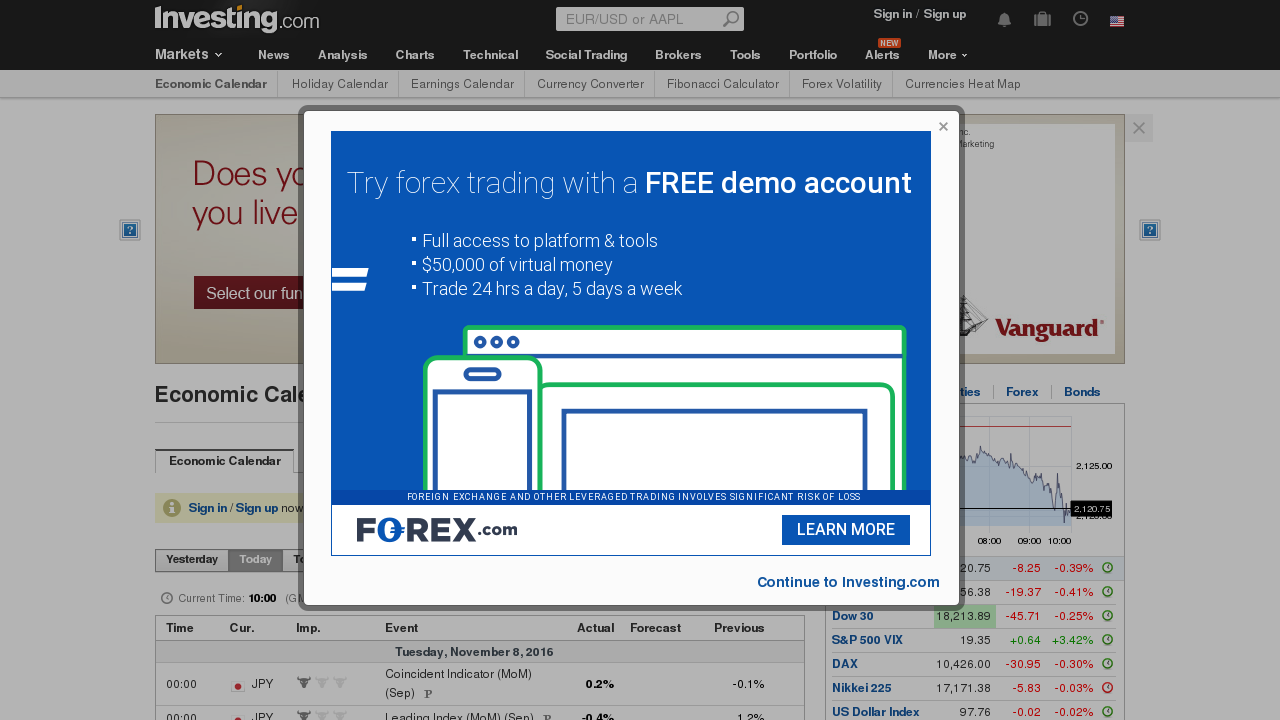Open Currency Converter submenu link
The height and width of the screenshot is (720, 1280).
click(590, 84)
